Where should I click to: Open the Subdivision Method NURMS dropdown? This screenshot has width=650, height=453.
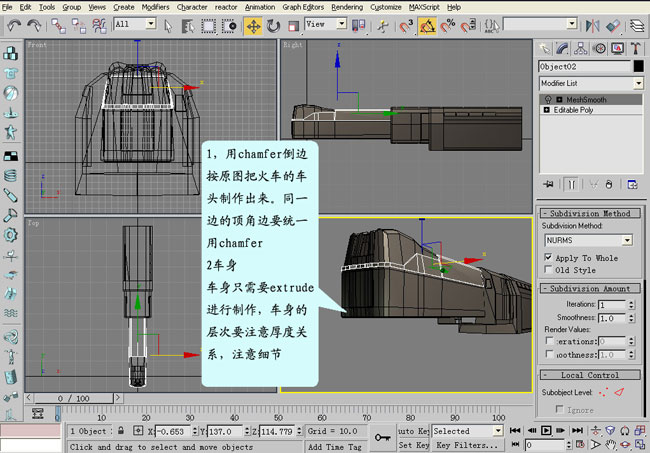pyautogui.click(x=627, y=240)
